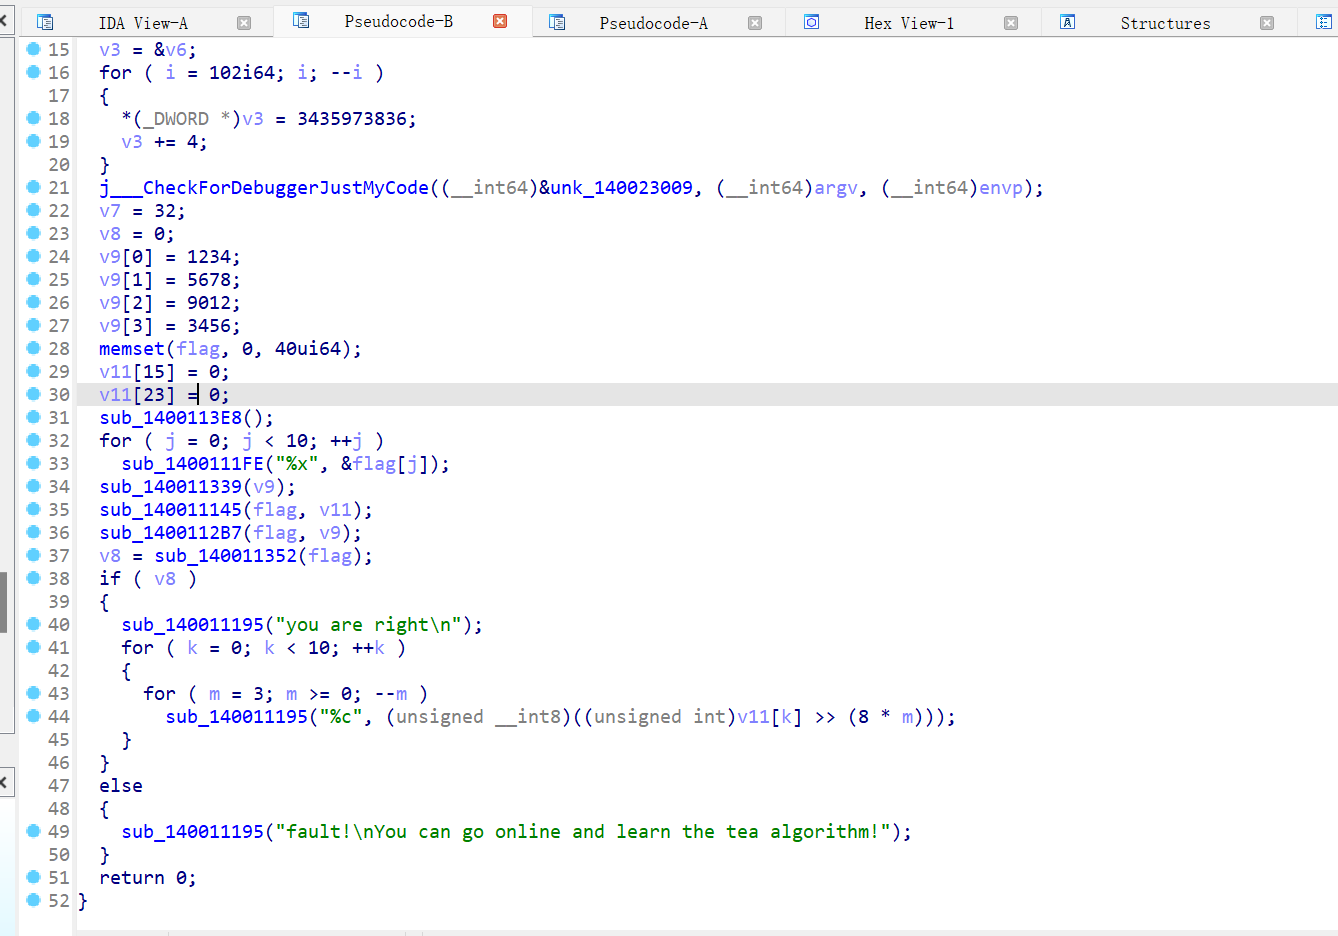Click sub_1400113E8 function call
The height and width of the screenshot is (936, 1338).
[x=170, y=418]
